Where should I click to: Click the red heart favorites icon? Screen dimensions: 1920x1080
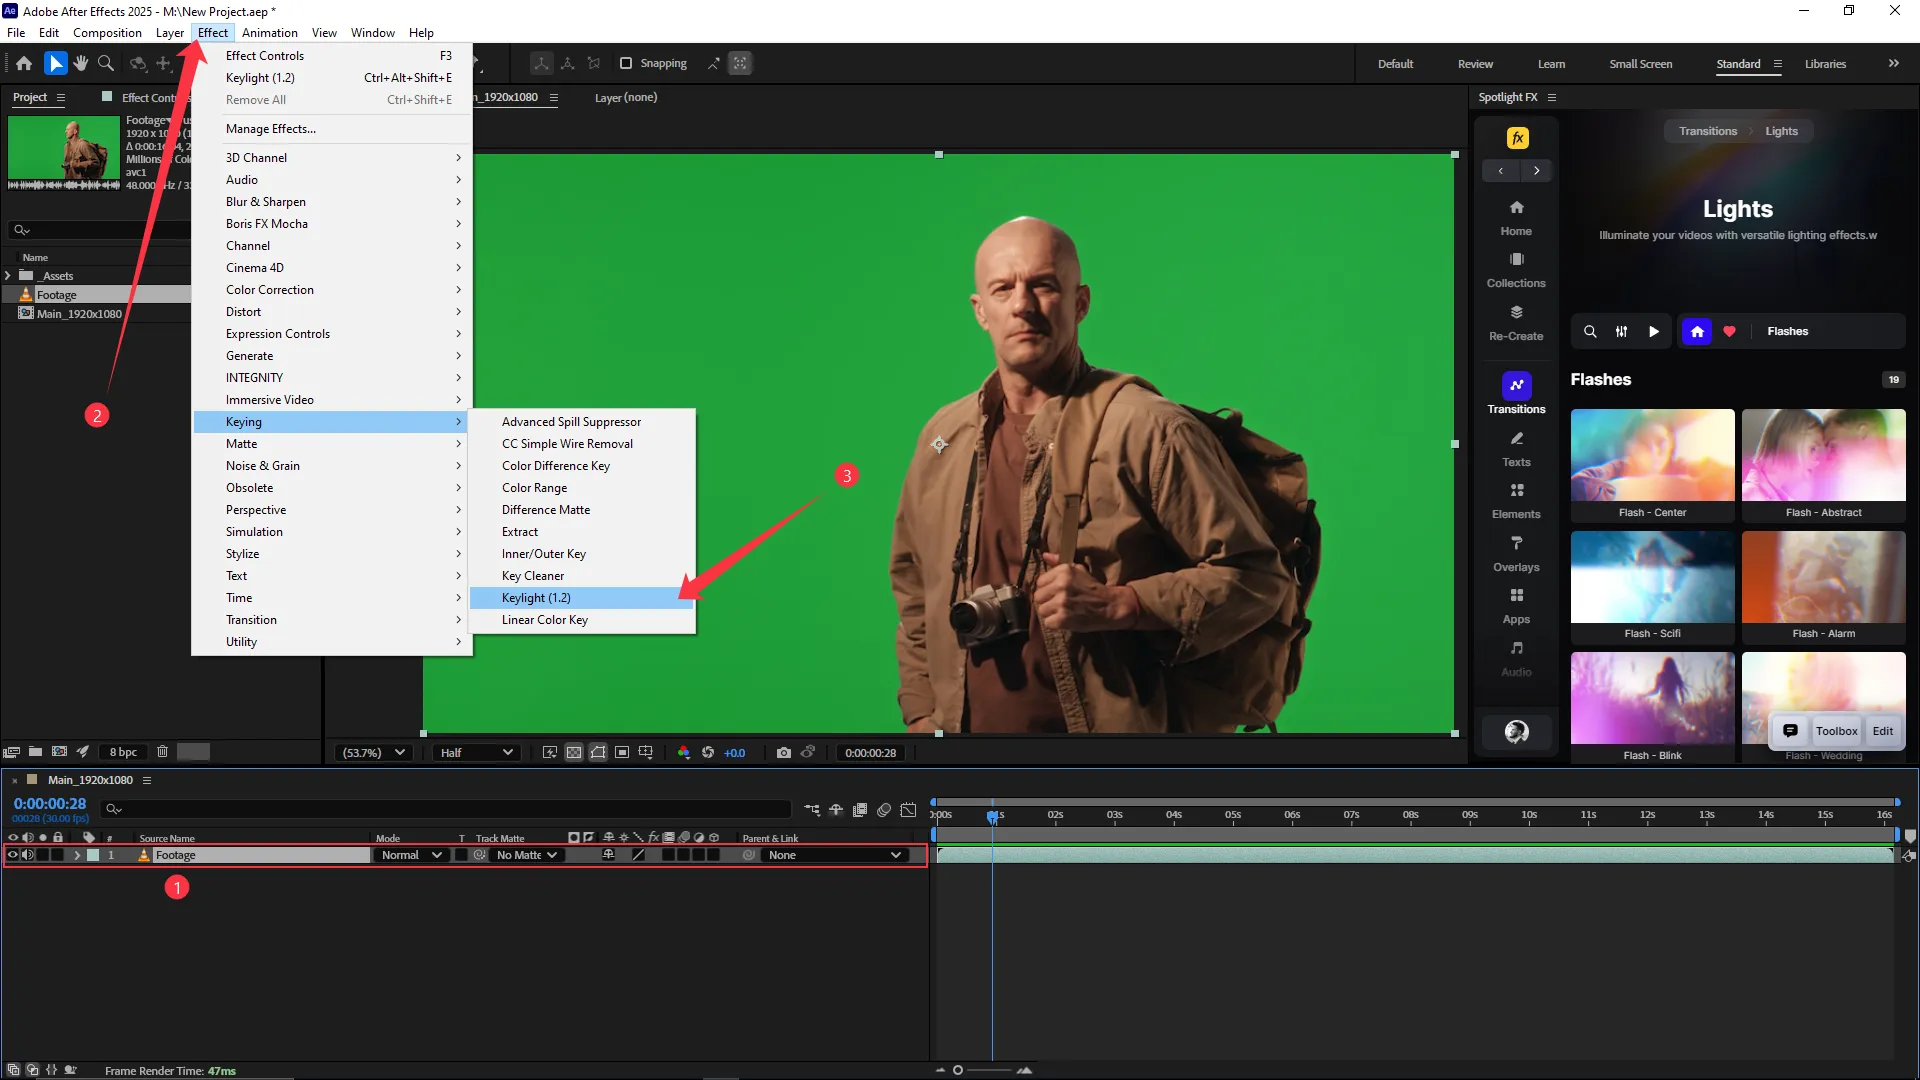click(x=1729, y=332)
